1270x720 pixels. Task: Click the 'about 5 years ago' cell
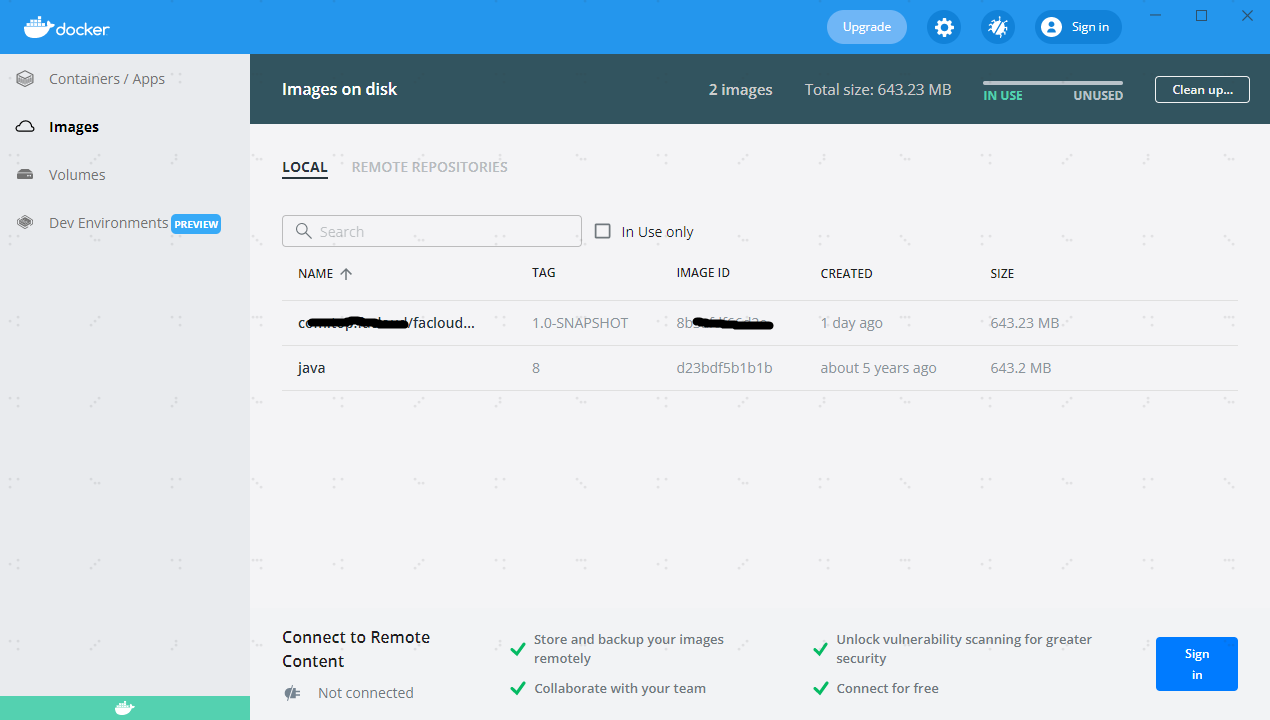pos(879,368)
